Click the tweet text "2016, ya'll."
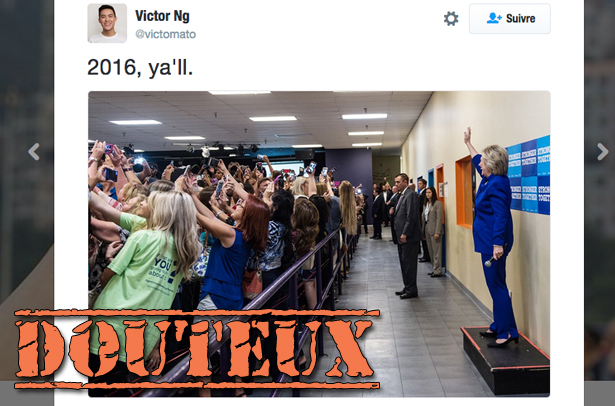 pos(140,67)
